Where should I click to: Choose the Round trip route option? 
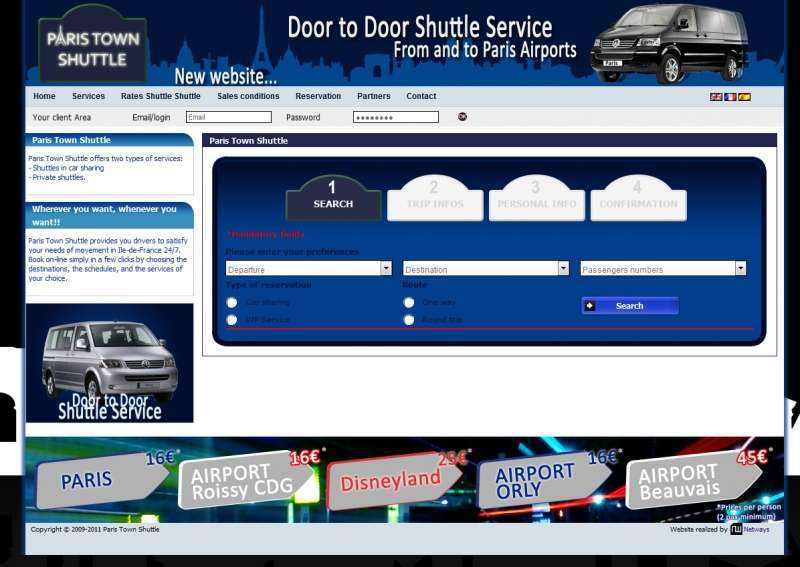(409, 320)
